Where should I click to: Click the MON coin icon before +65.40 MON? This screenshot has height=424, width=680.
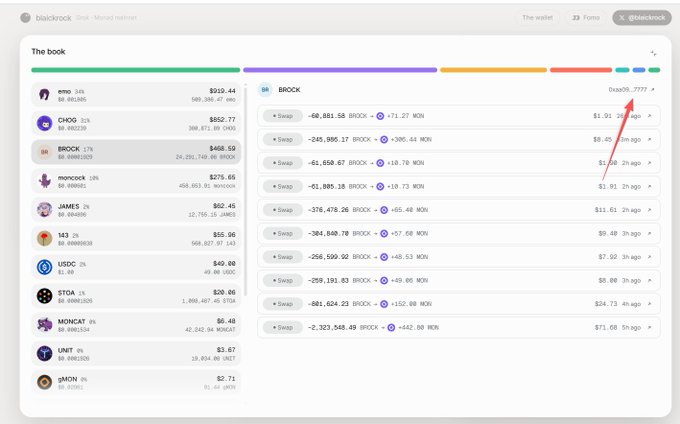tap(384, 210)
